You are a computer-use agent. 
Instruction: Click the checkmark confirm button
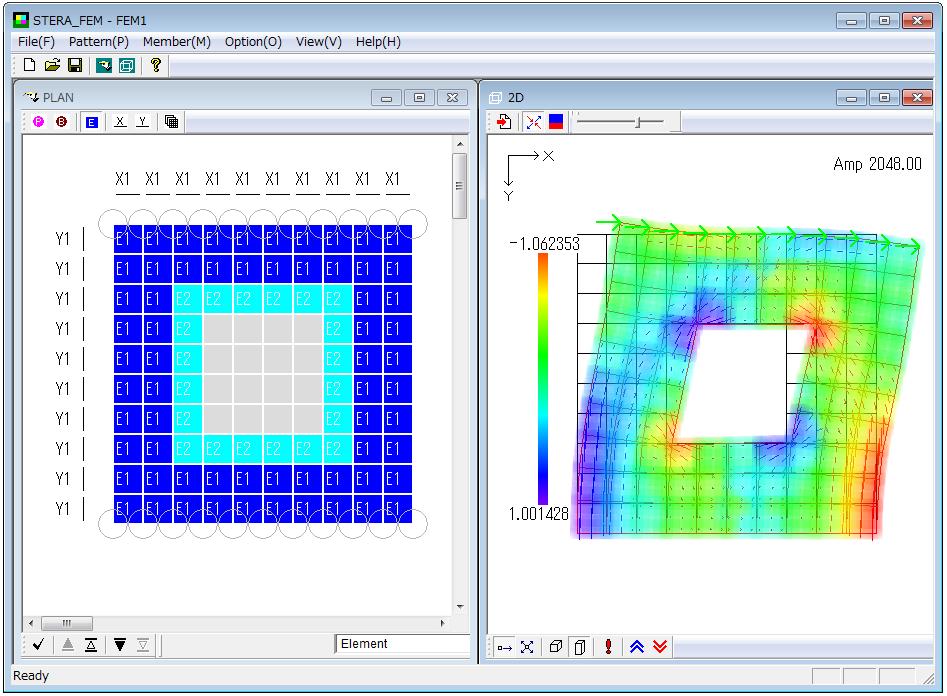pos(38,645)
